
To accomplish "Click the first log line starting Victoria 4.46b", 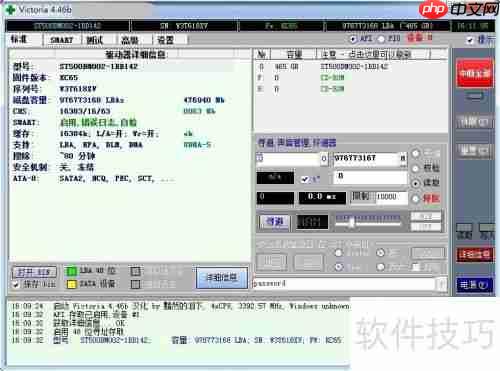I will 201,306.
